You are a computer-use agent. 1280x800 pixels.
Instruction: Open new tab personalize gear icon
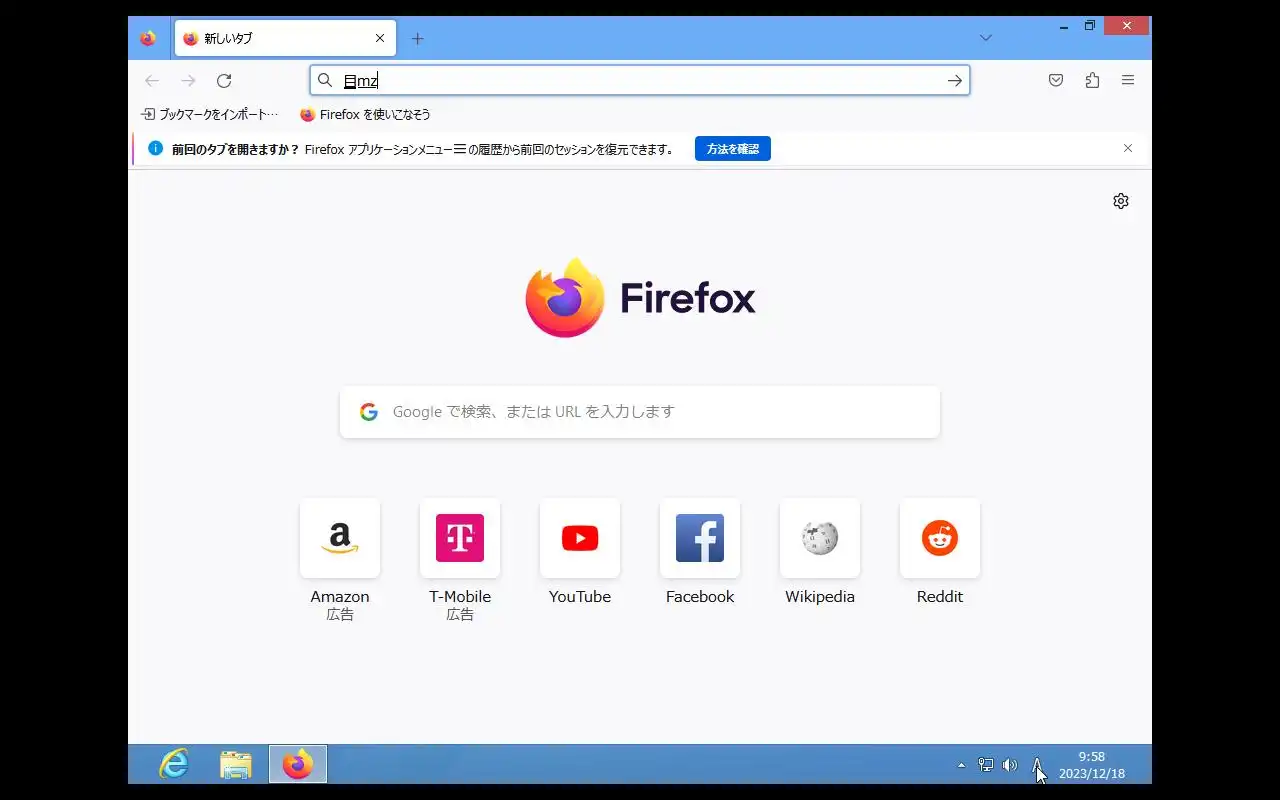pos(1121,201)
